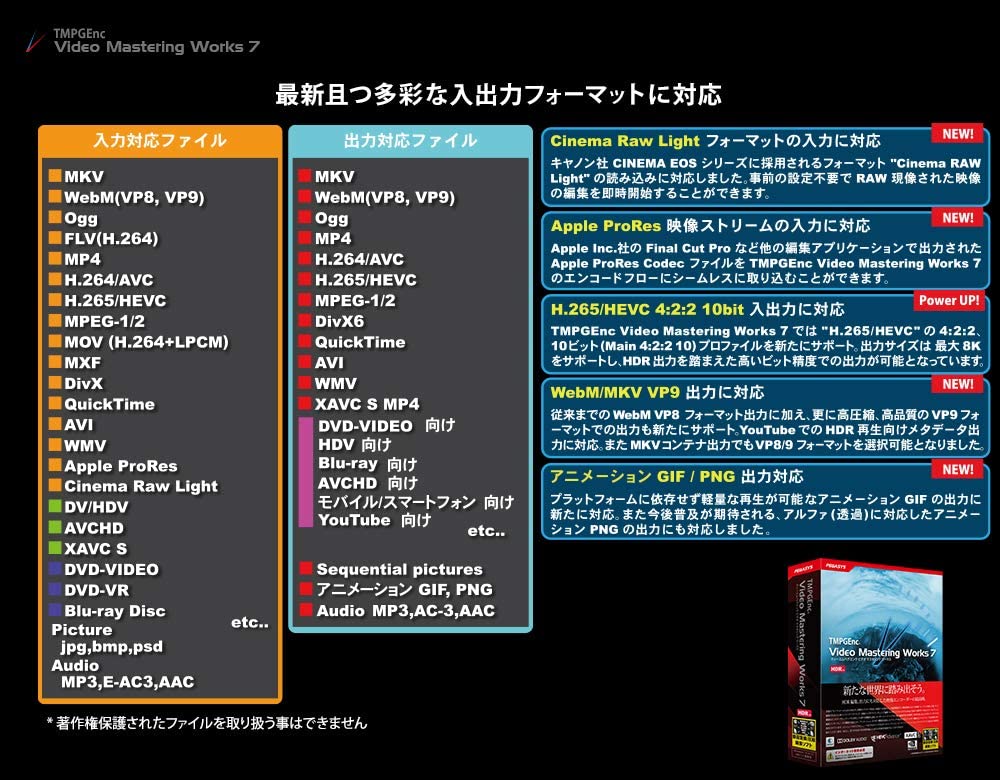1000x780 pixels.
Task: Select the 入力対応ファイル orange header
Action: pos(160,141)
